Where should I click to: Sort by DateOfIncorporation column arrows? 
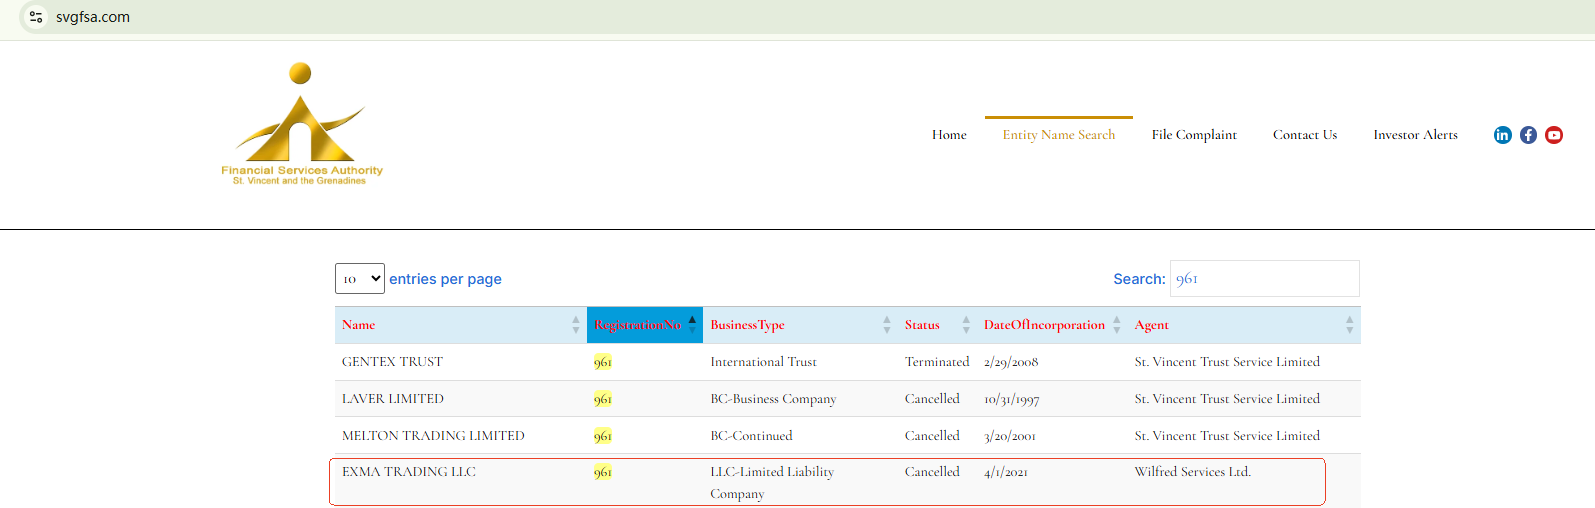pyautogui.click(x=1116, y=325)
